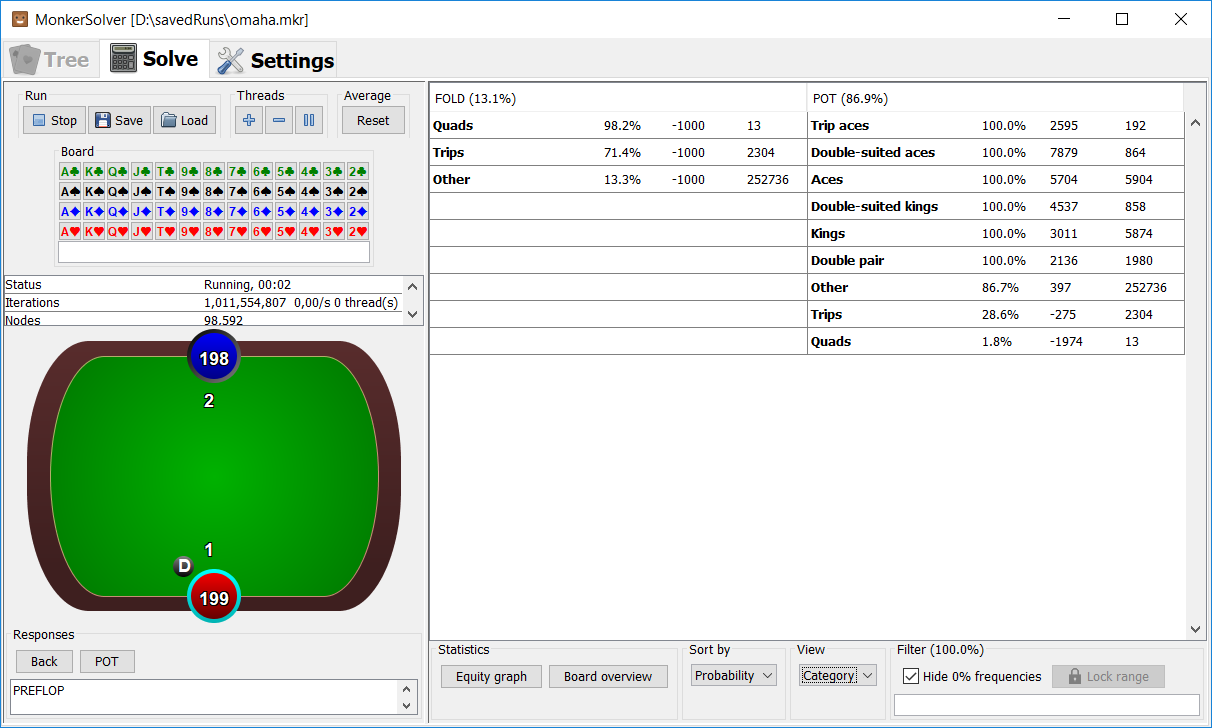This screenshot has height=728, width=1212.
Task: Toggle the six of hearts card
Action: 262,231
